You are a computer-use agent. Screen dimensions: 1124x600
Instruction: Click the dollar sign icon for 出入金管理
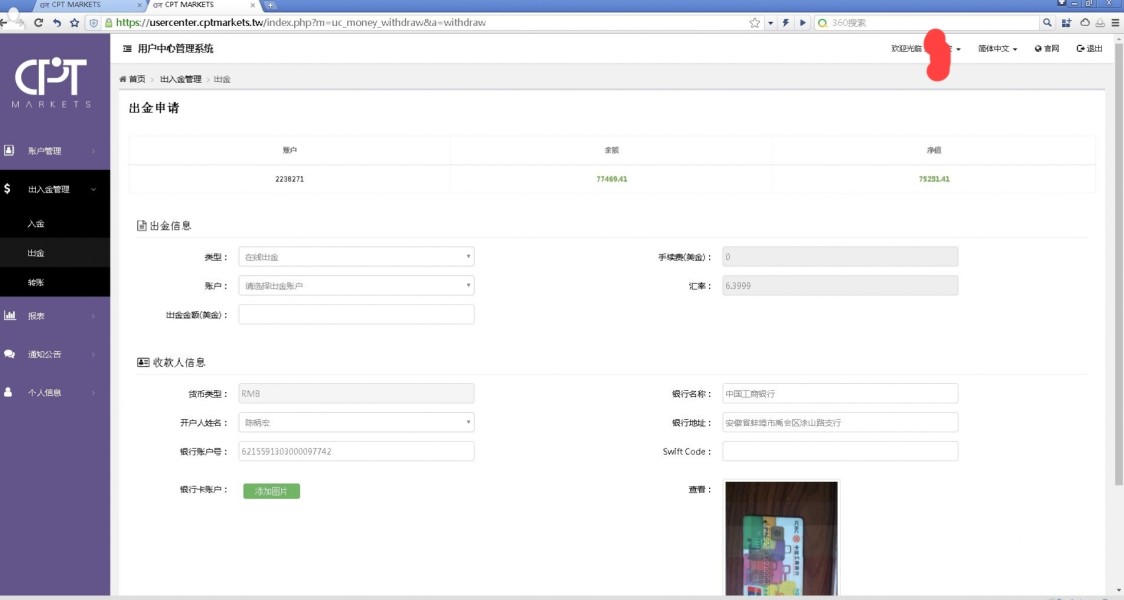[x=7, y=189]
